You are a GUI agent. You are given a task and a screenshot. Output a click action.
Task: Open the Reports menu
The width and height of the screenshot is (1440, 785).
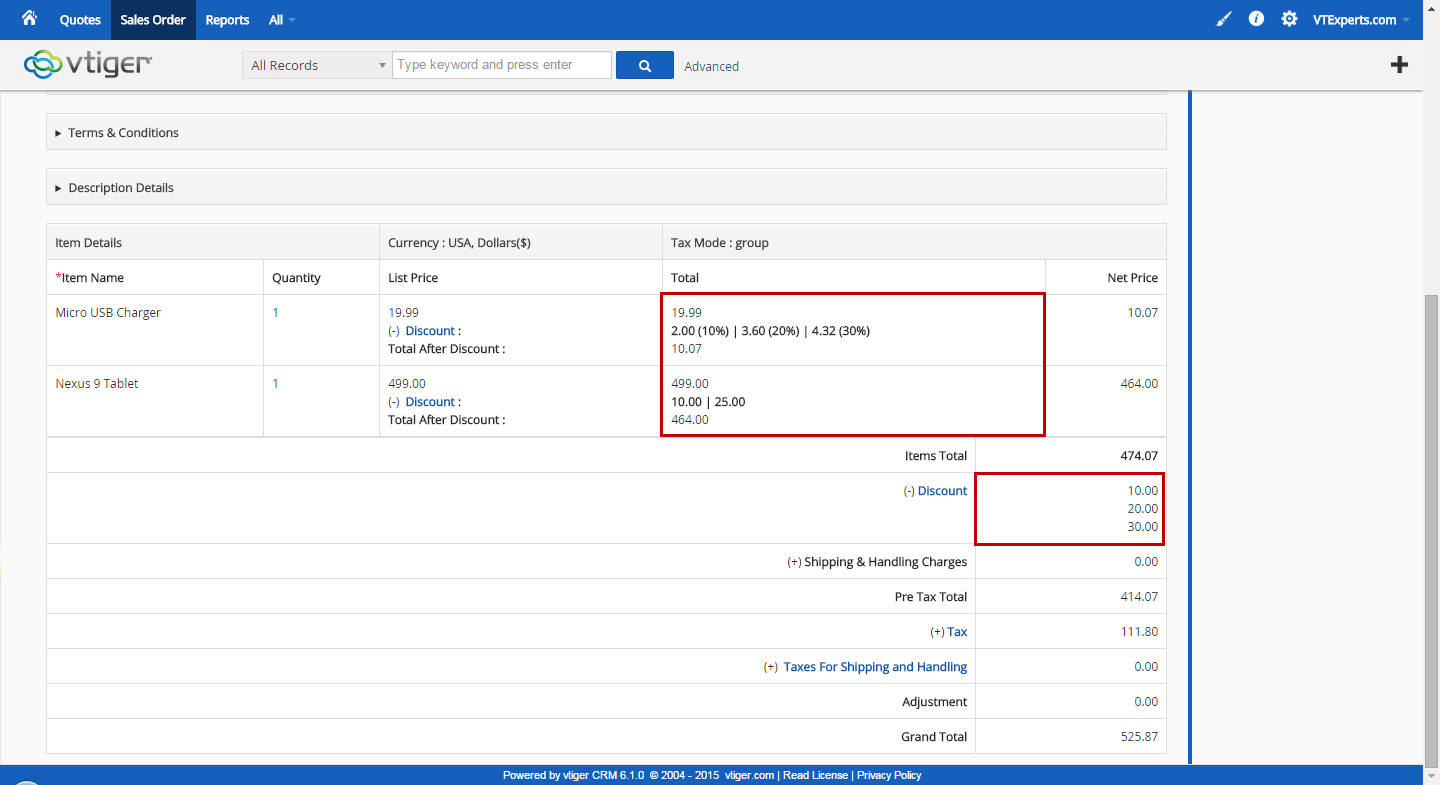tap(227, 20)
